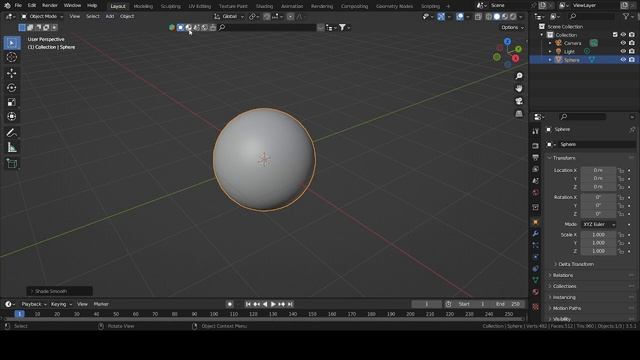
Task: Open the Material properties tab
Action: click(x=536, y=292)
